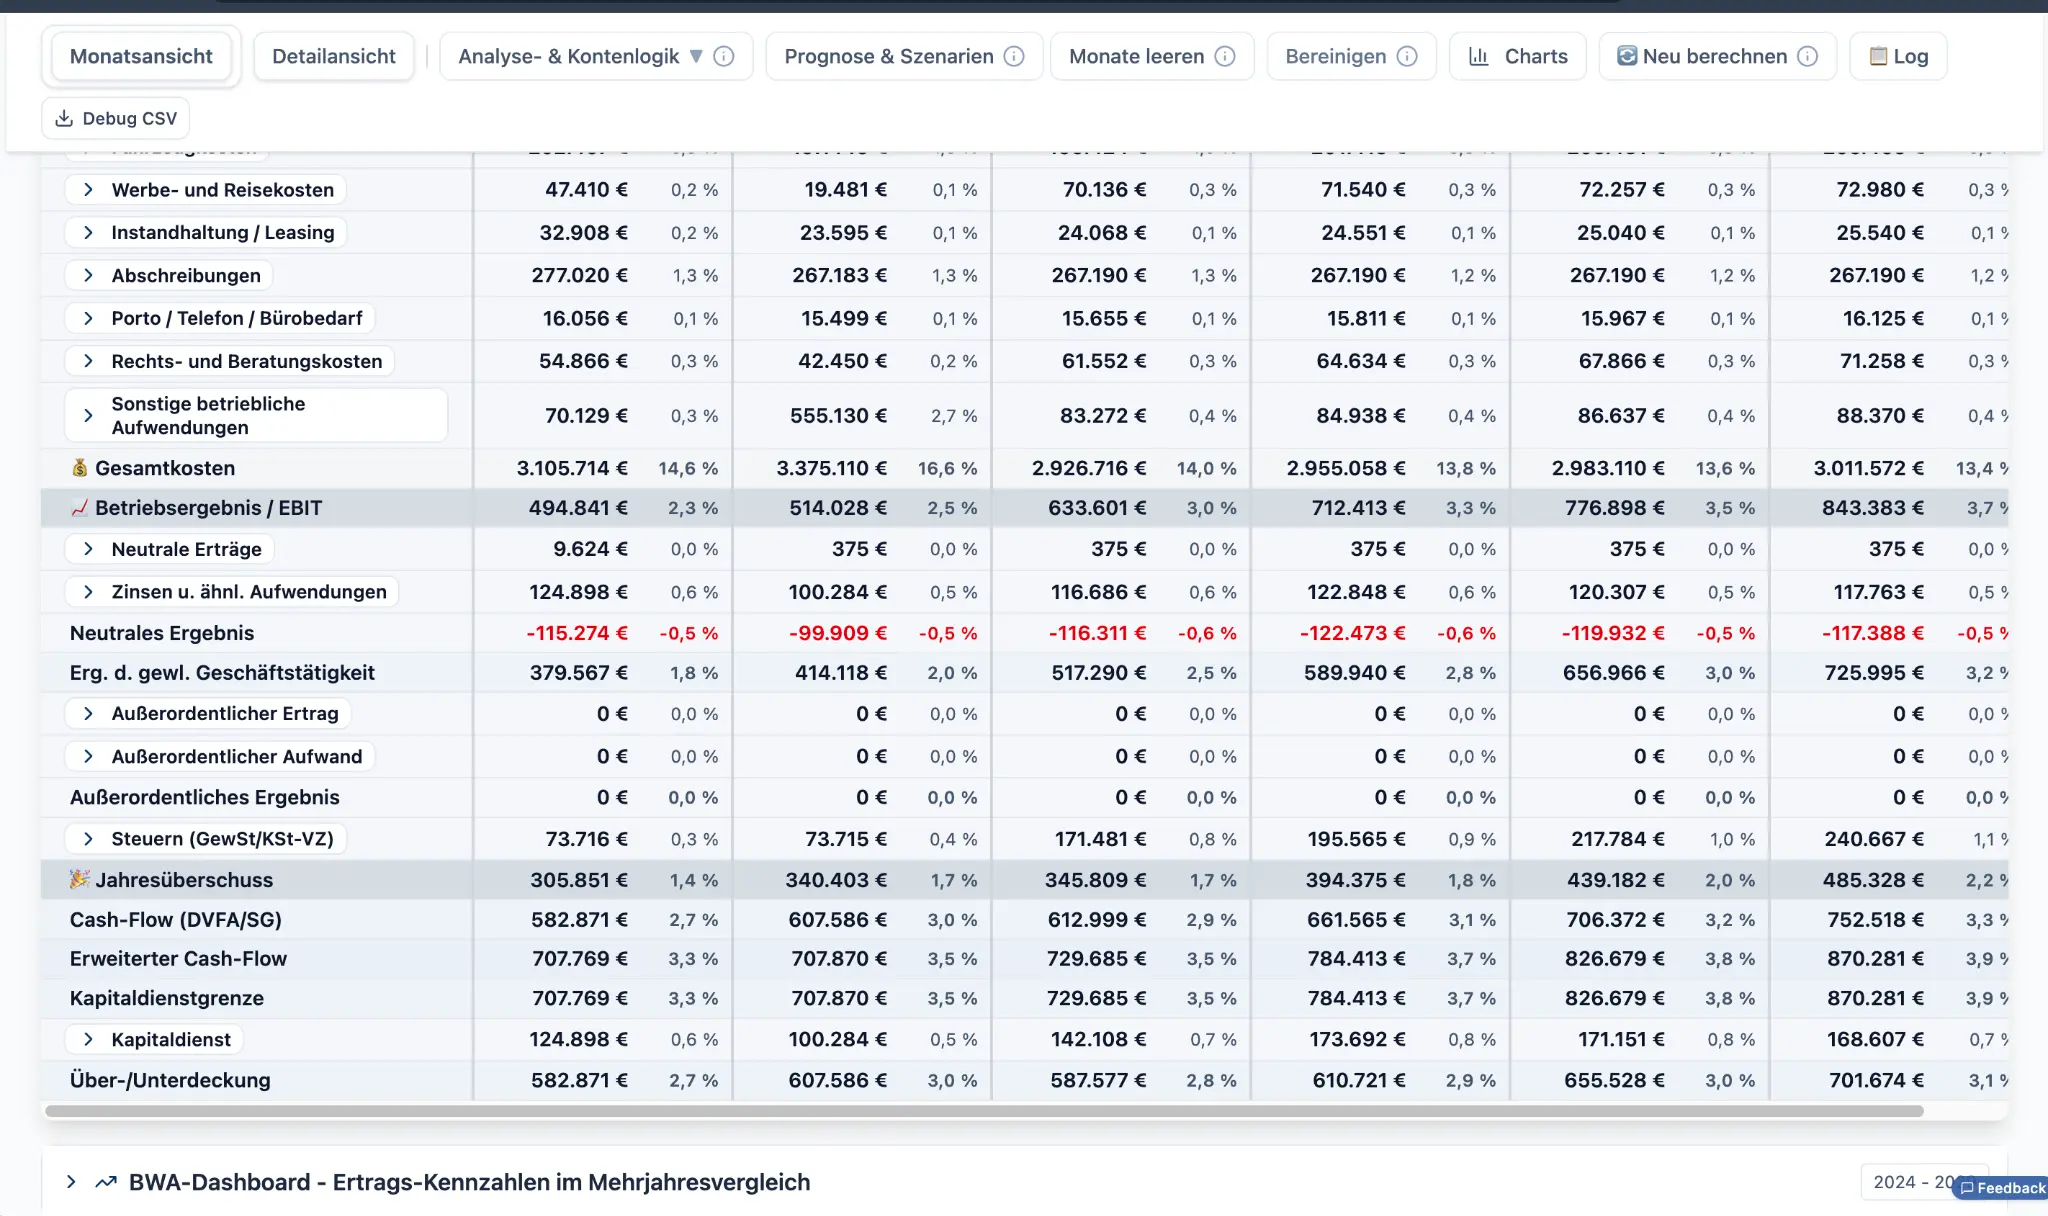Switch to Monatsansicht view
2048x1216 pixels.
(x=141, y=56)
